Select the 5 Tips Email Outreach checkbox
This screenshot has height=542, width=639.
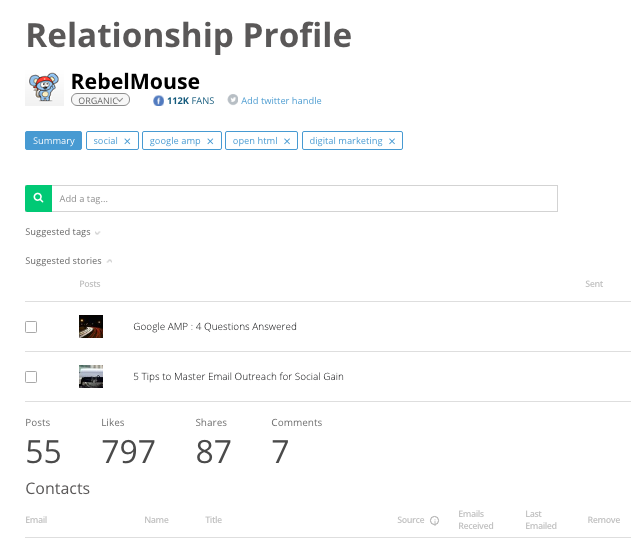(31, 377)
